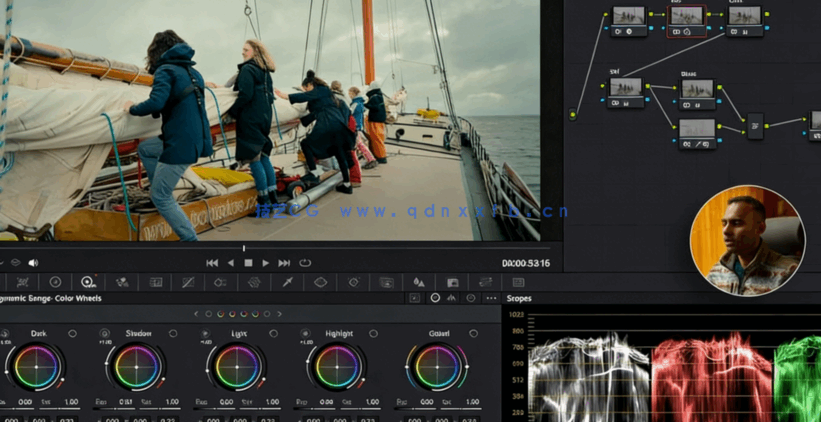Open the Curves palette icon with diagonal line

click(188, 283)
